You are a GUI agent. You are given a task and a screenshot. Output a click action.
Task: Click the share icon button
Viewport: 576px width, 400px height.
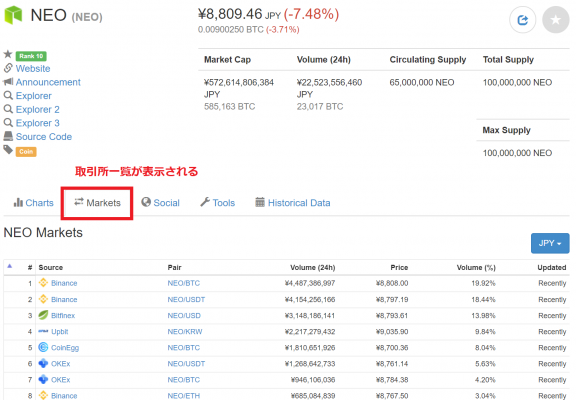(x=522, y=20)
